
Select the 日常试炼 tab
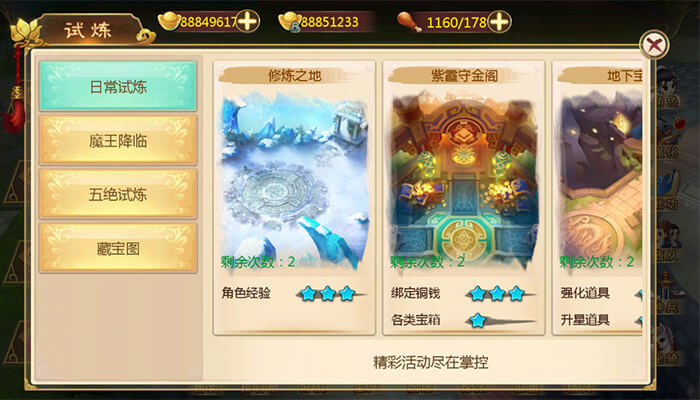[118, 86]
